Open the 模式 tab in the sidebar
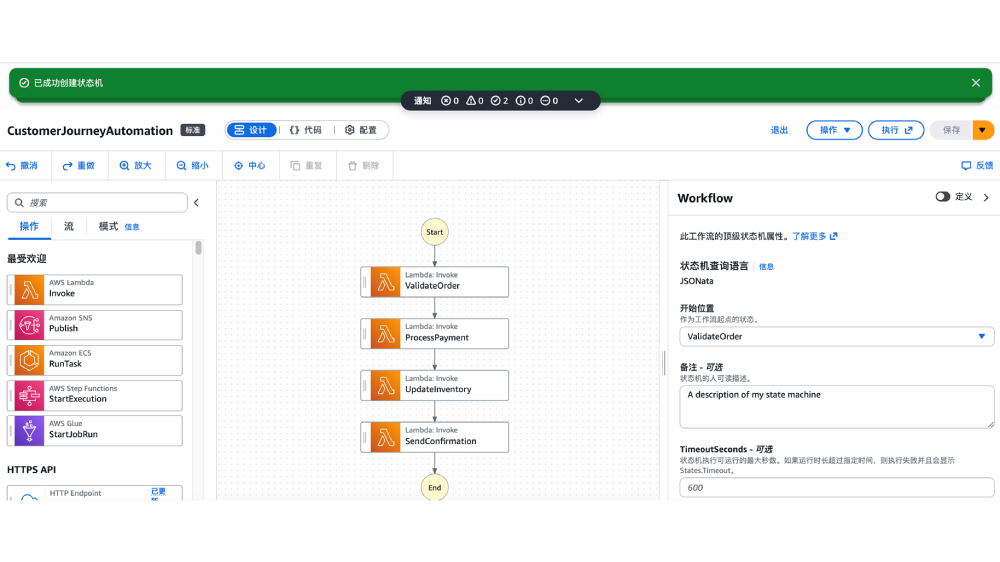 [108, 227]
